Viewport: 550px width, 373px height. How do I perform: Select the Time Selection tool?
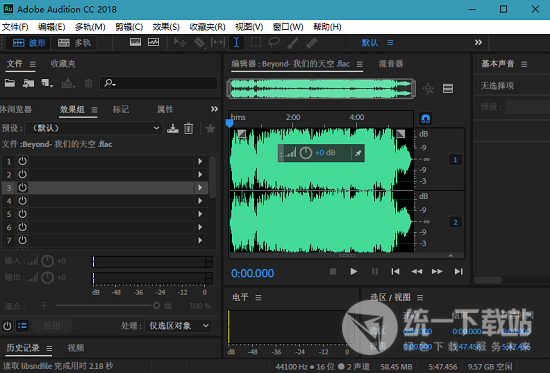click(x=236, y=43)
